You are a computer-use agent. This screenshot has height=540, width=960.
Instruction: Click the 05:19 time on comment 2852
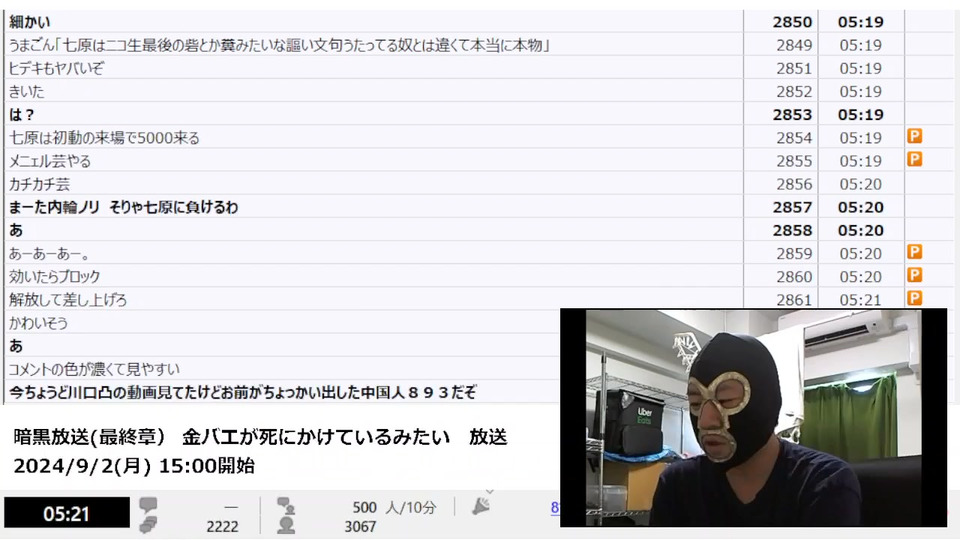coord(861,92)
